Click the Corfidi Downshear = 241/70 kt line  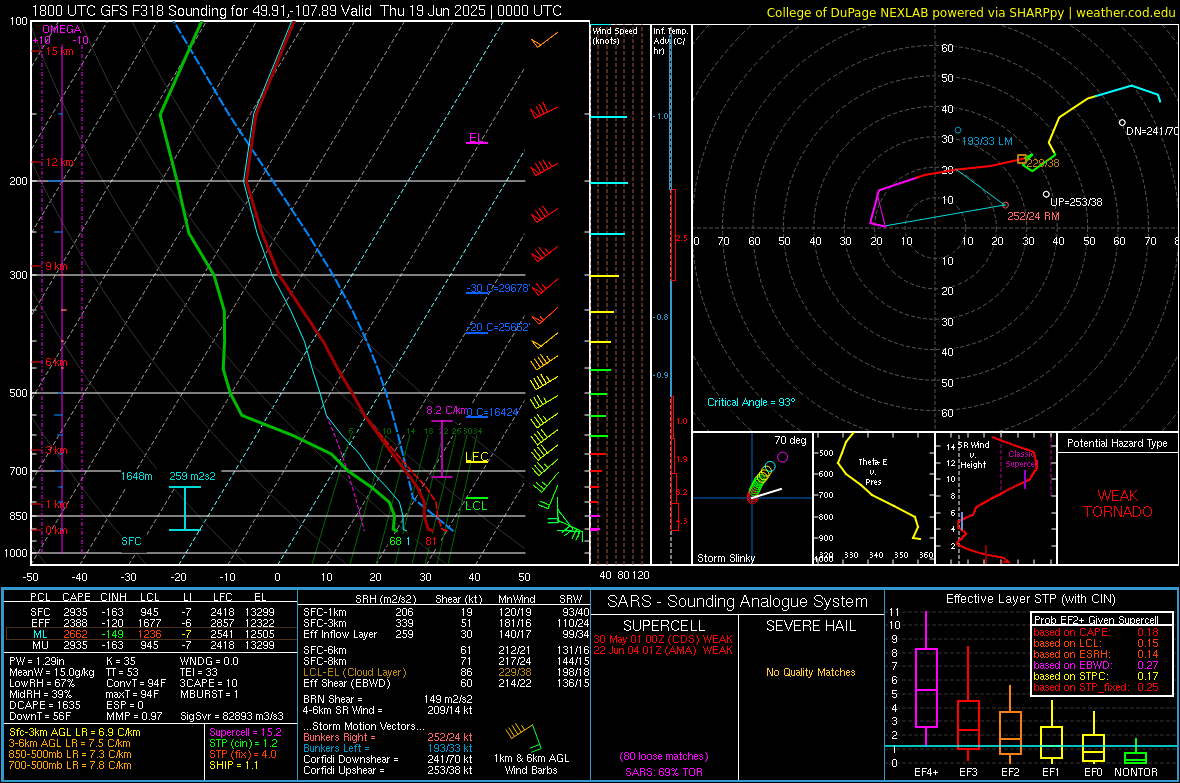point(388,759)
